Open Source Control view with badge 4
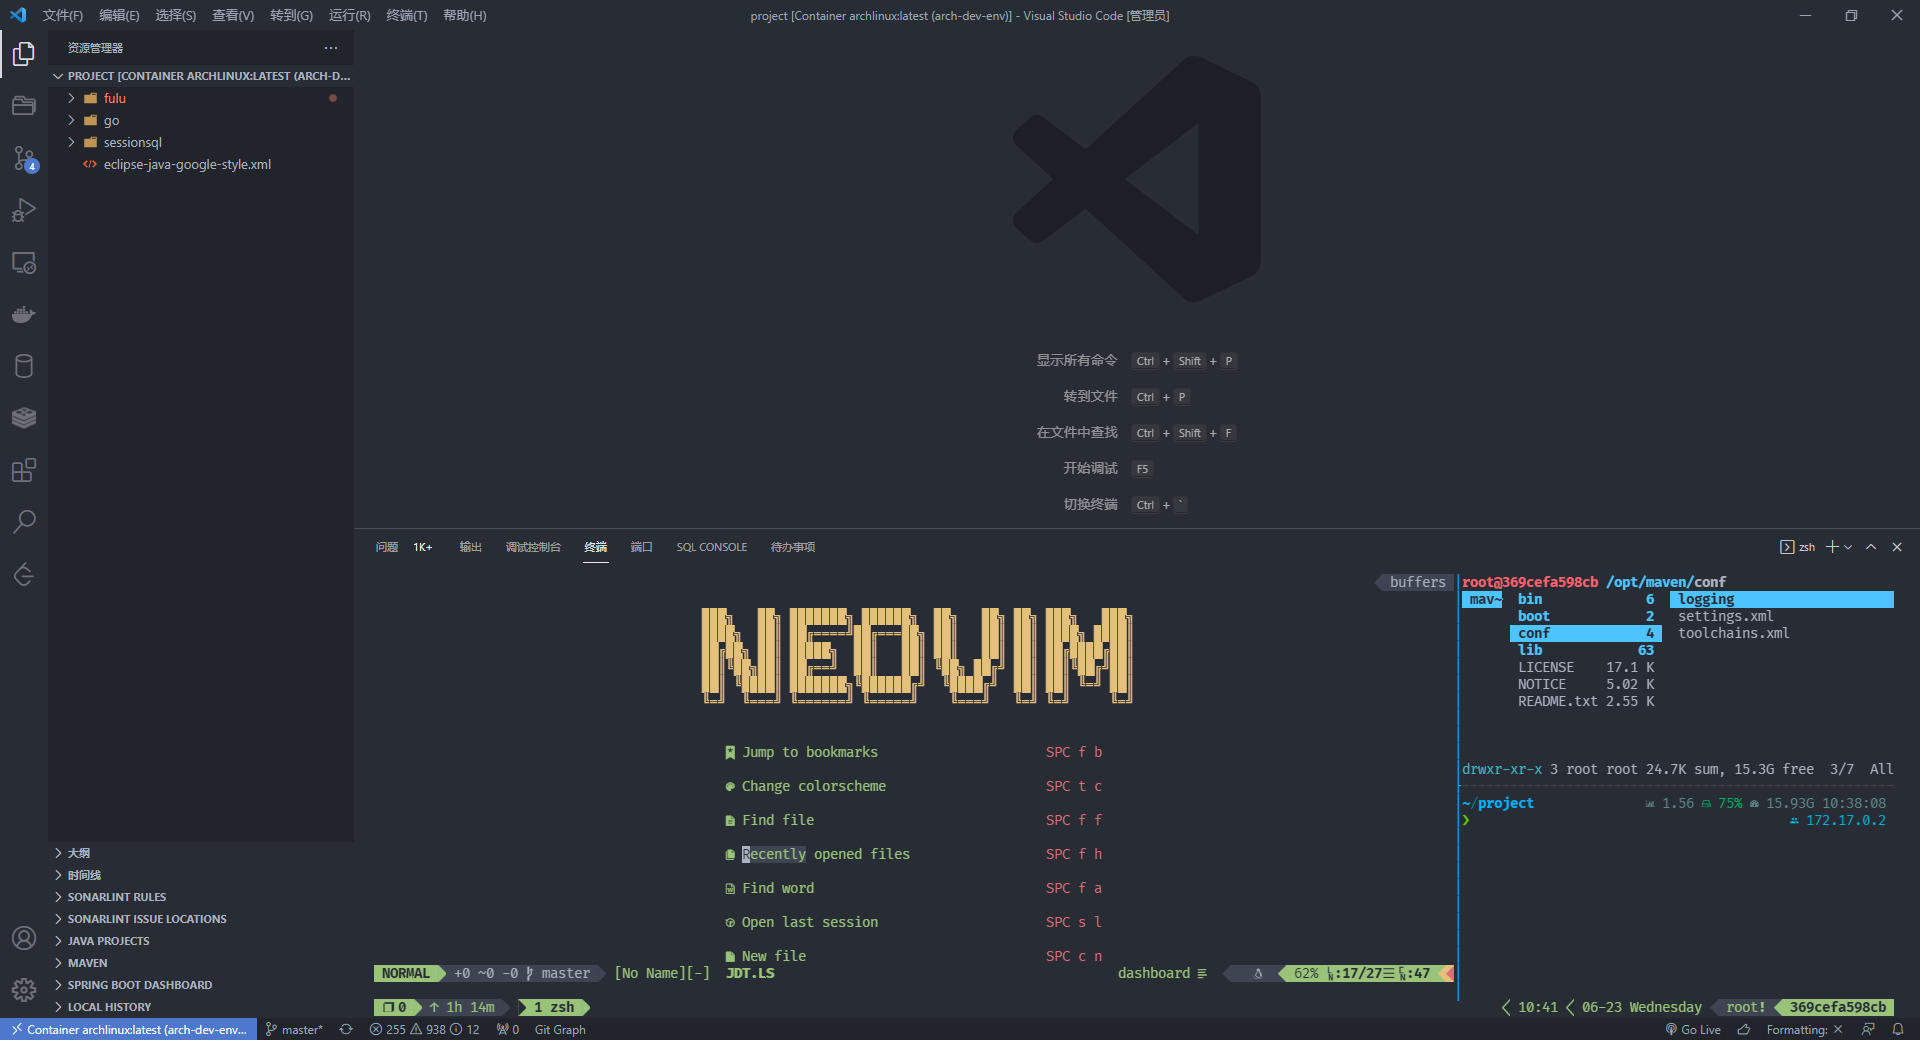 24,158
